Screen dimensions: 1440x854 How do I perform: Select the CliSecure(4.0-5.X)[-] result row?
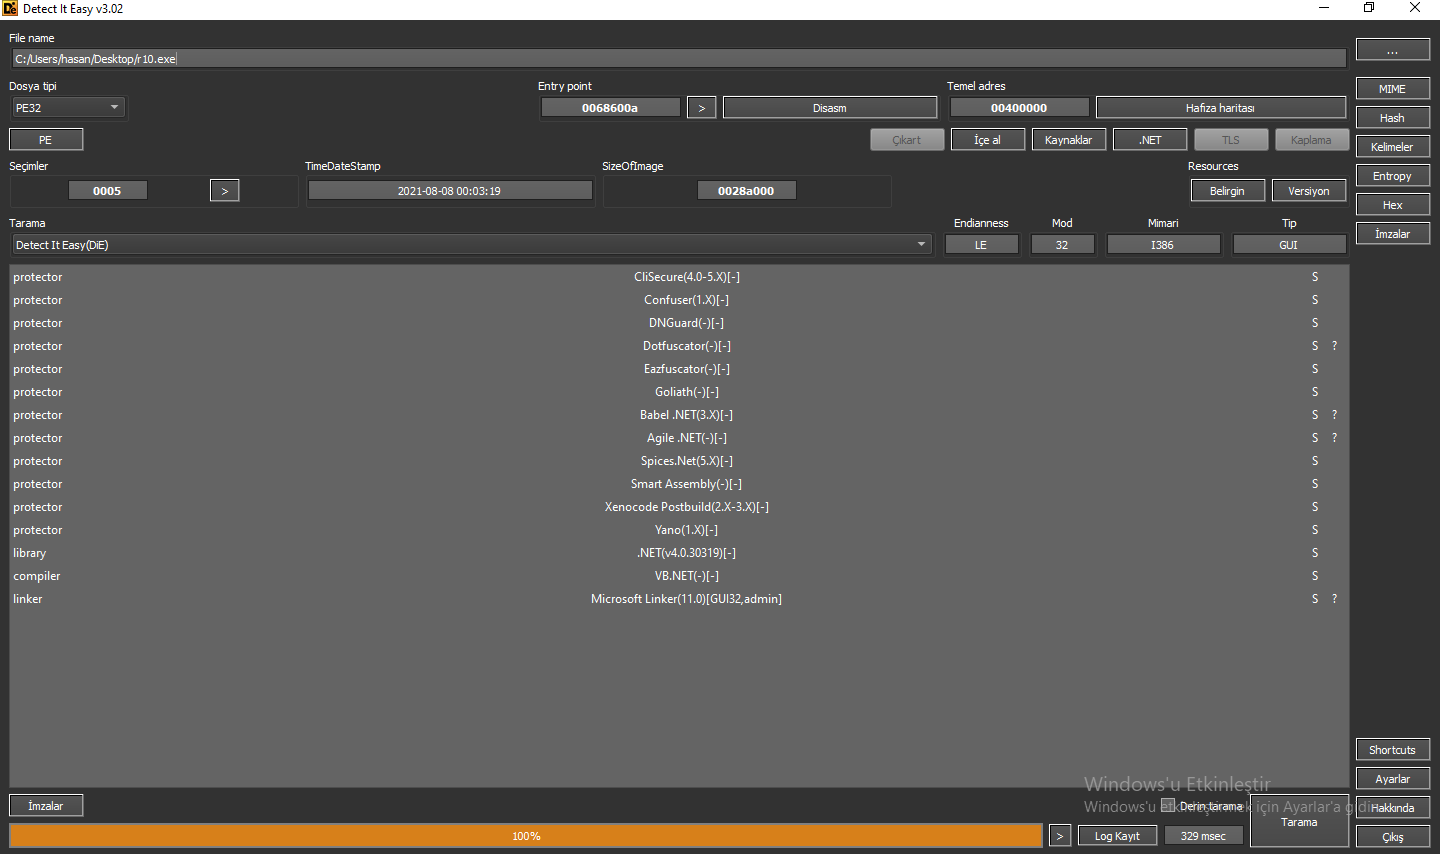tap(679, 277)
